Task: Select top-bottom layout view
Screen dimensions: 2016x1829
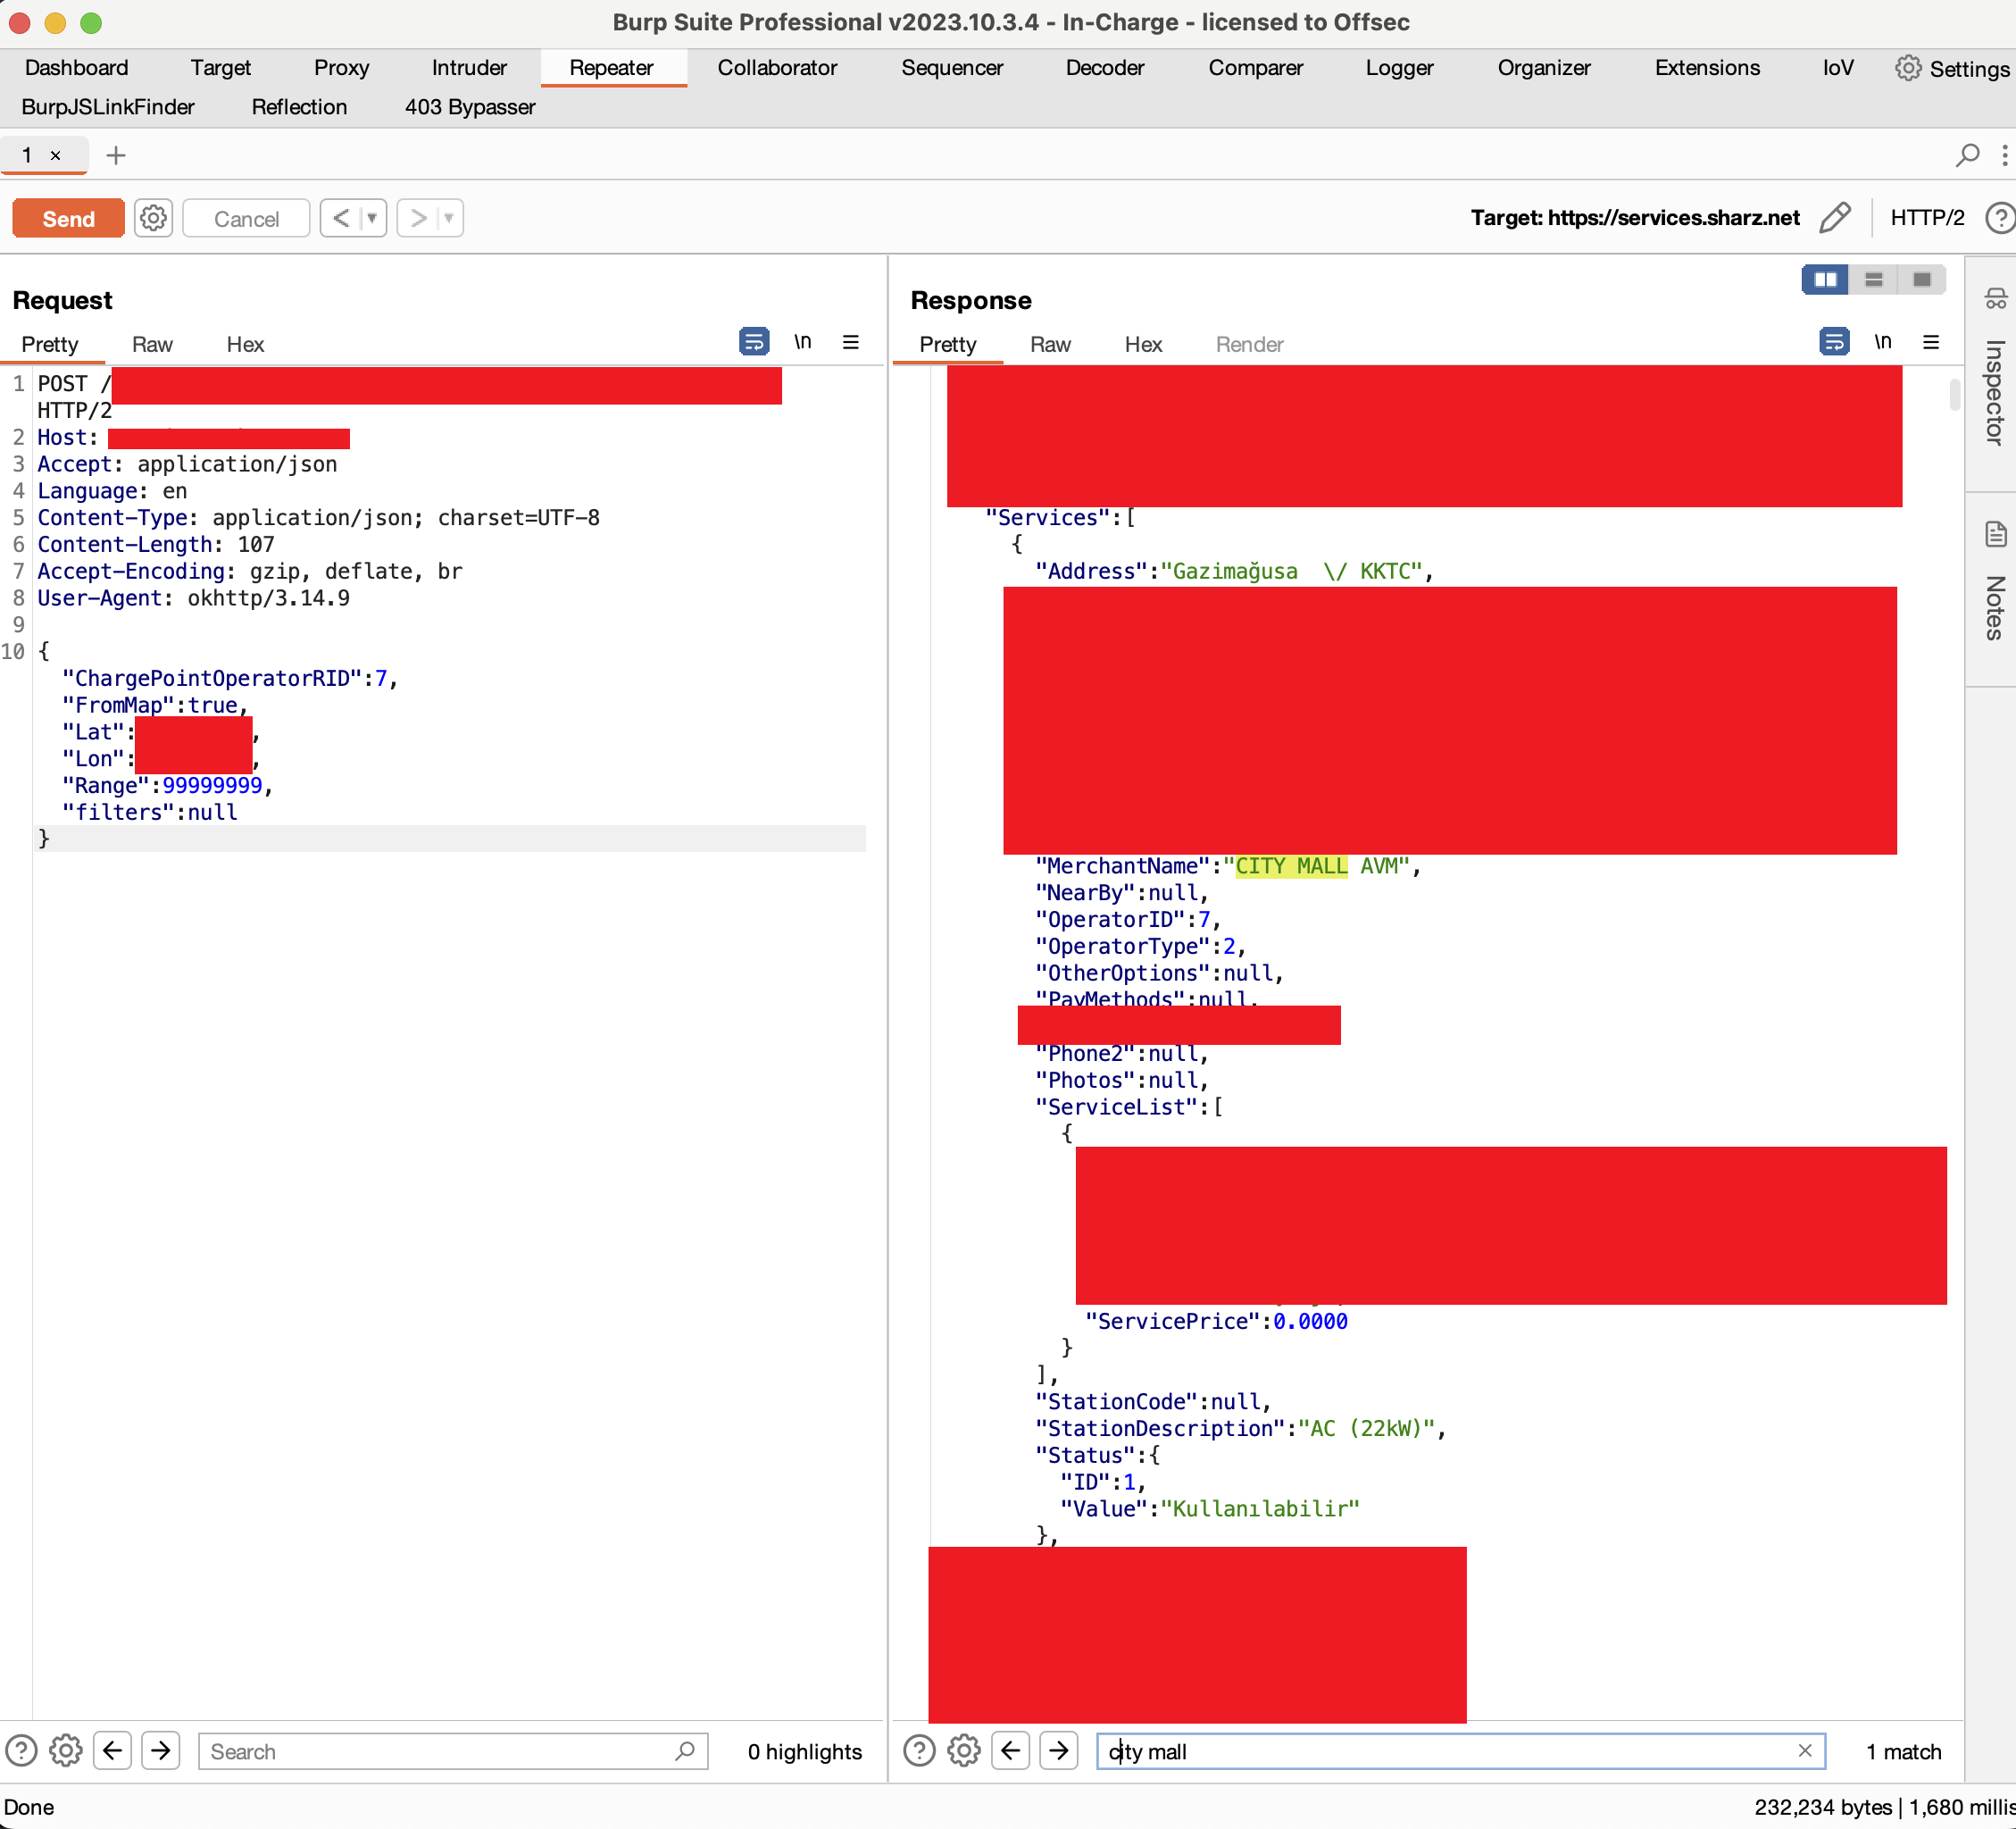Action: 1873,280
